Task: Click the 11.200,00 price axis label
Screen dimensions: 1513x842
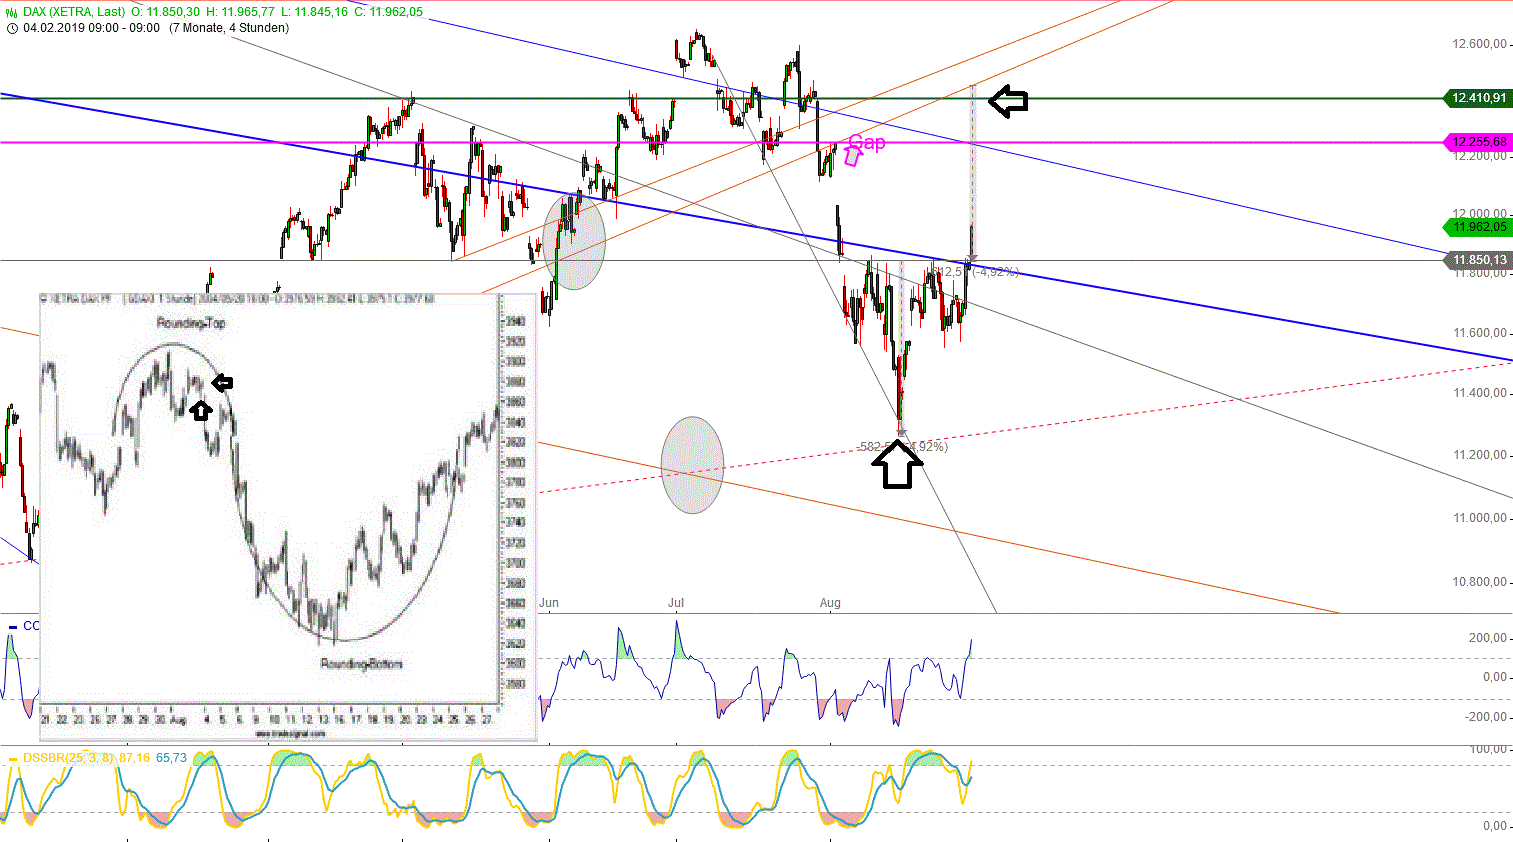Action: pos(1479,455)
